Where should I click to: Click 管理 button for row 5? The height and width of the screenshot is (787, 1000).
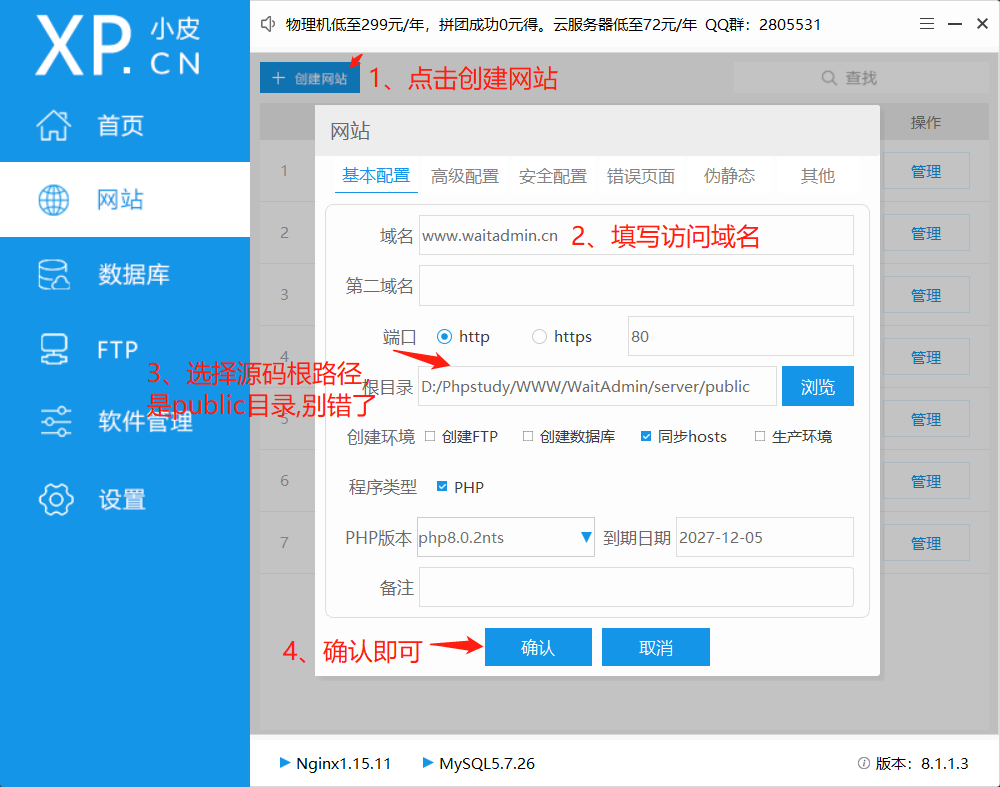pyautogui.click(x=926, y=419)
